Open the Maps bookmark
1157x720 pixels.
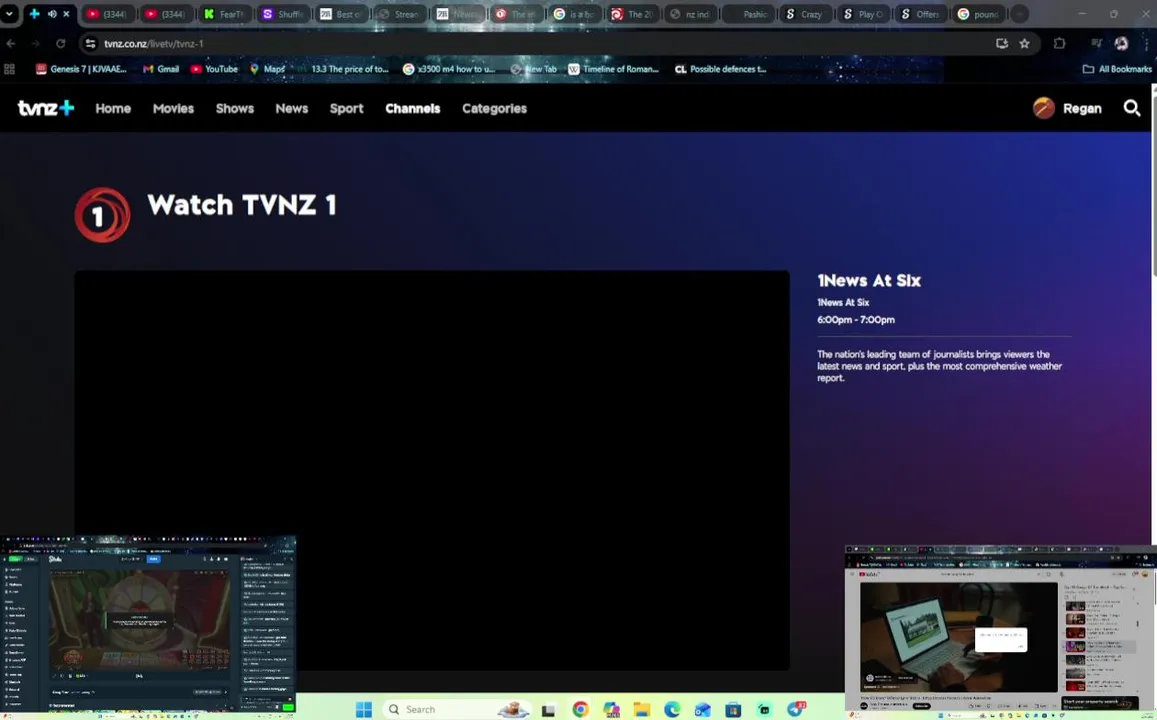266,69
